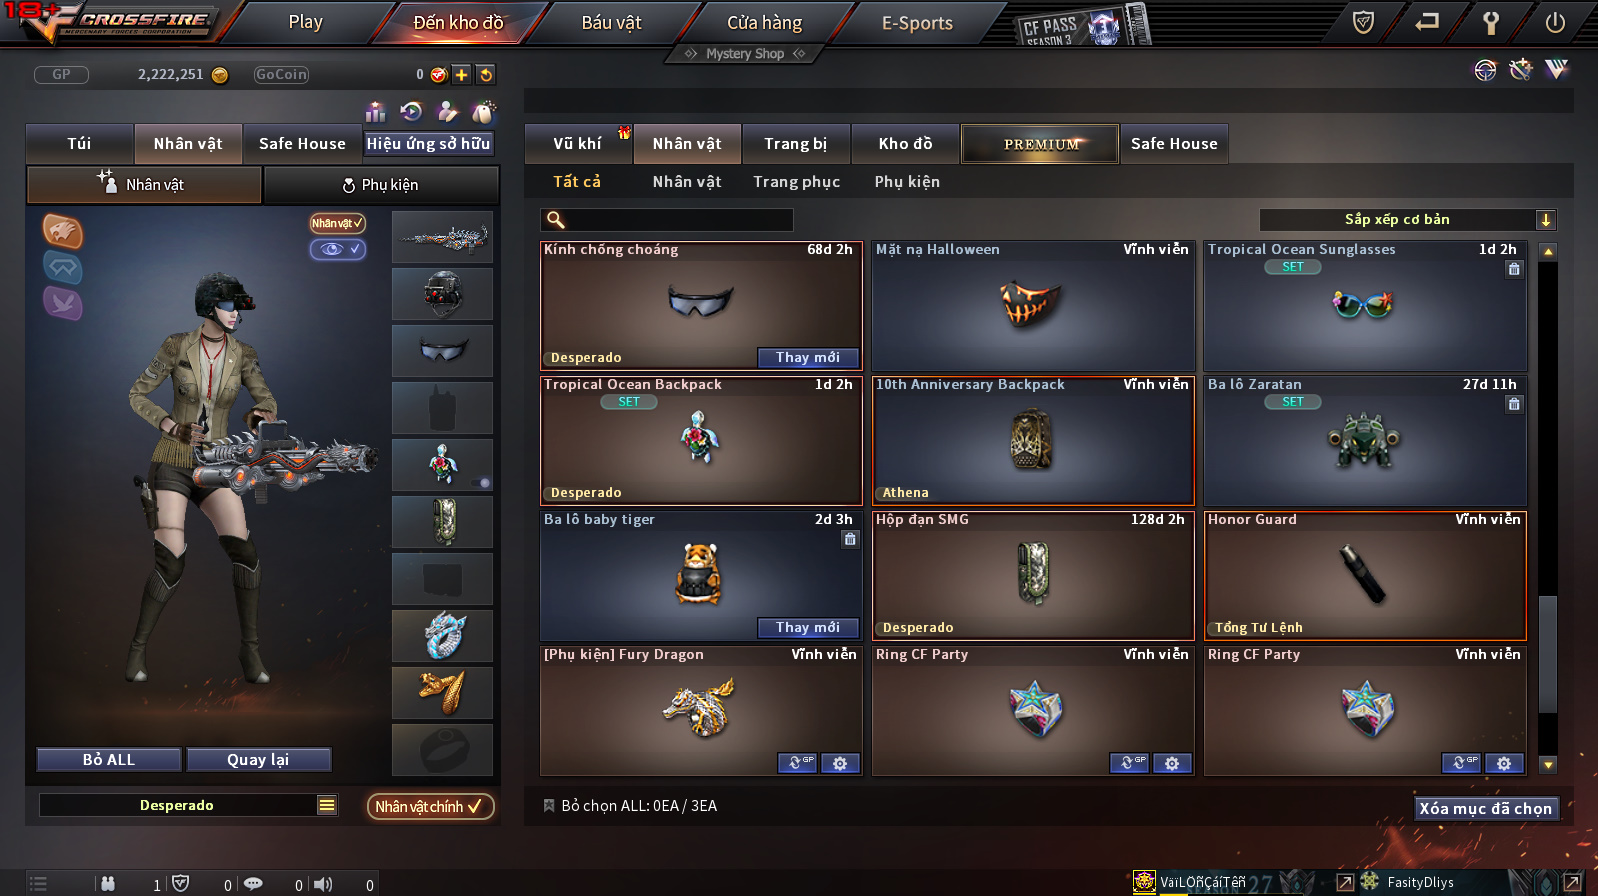The width and height of the screenshot is (1598, 896).
Task: Click the trash icon on Ba lô Zaratan
Action: pyautogui.click(x=1514, y=404)
